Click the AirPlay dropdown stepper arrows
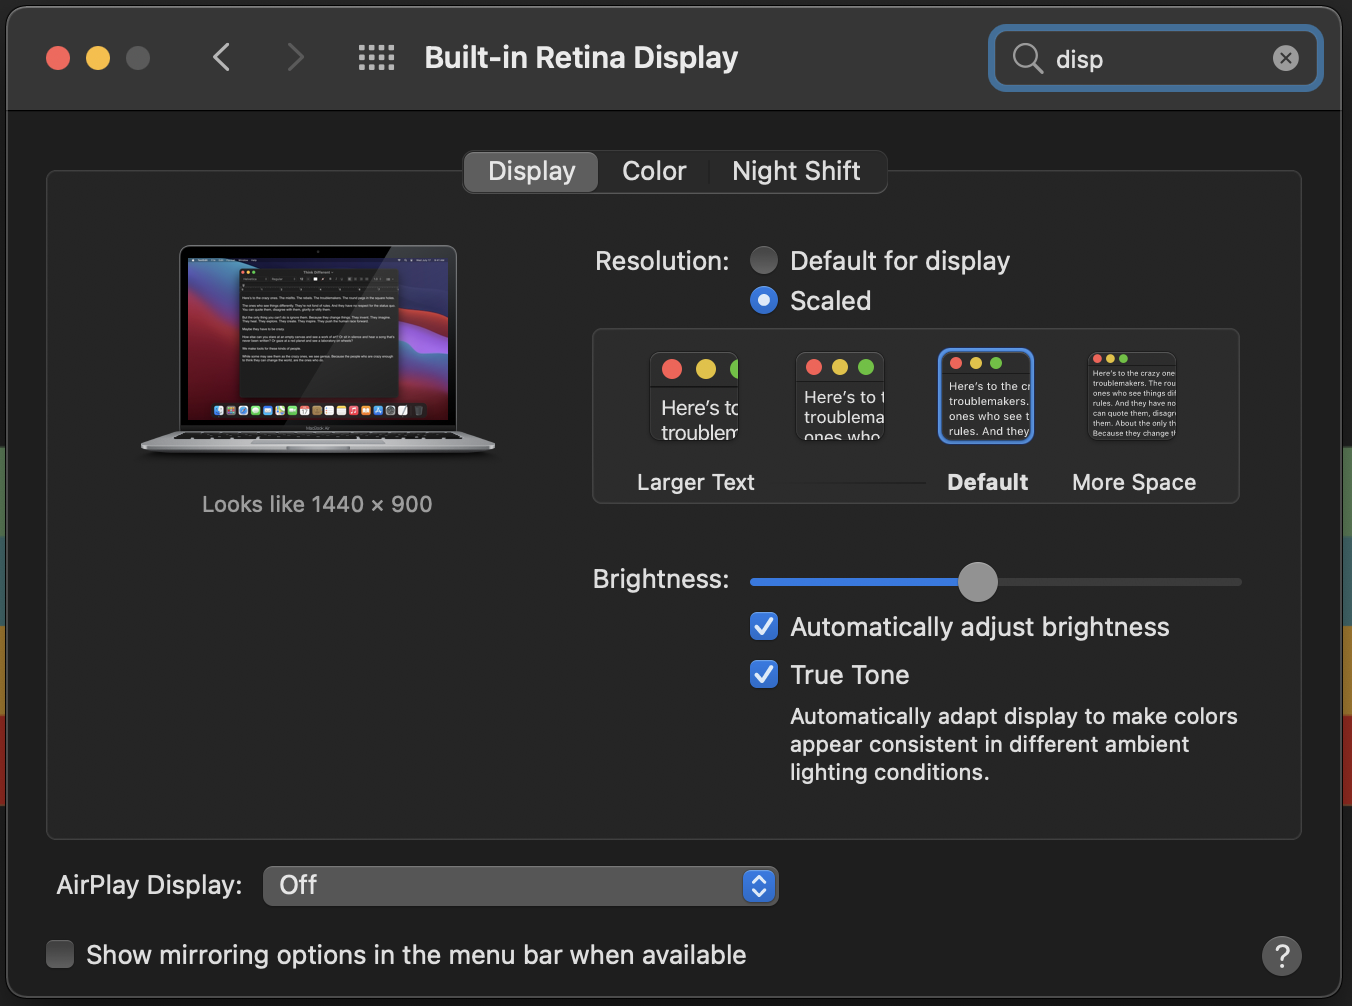1352x1006 pixels. pos(758,885)
